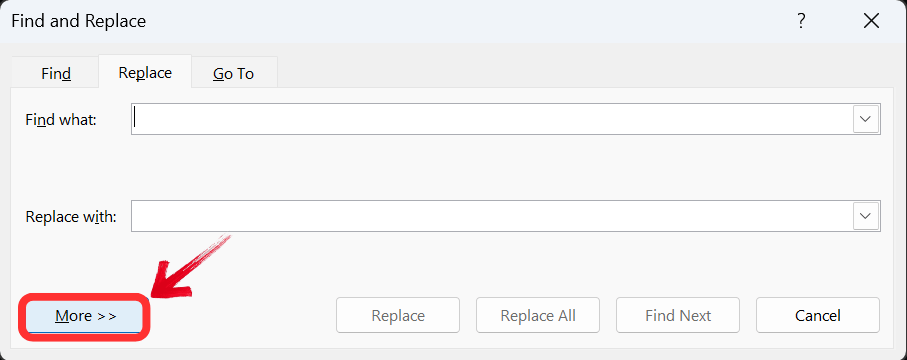
Task: Select the Replace tab
Action: [145, 72]
